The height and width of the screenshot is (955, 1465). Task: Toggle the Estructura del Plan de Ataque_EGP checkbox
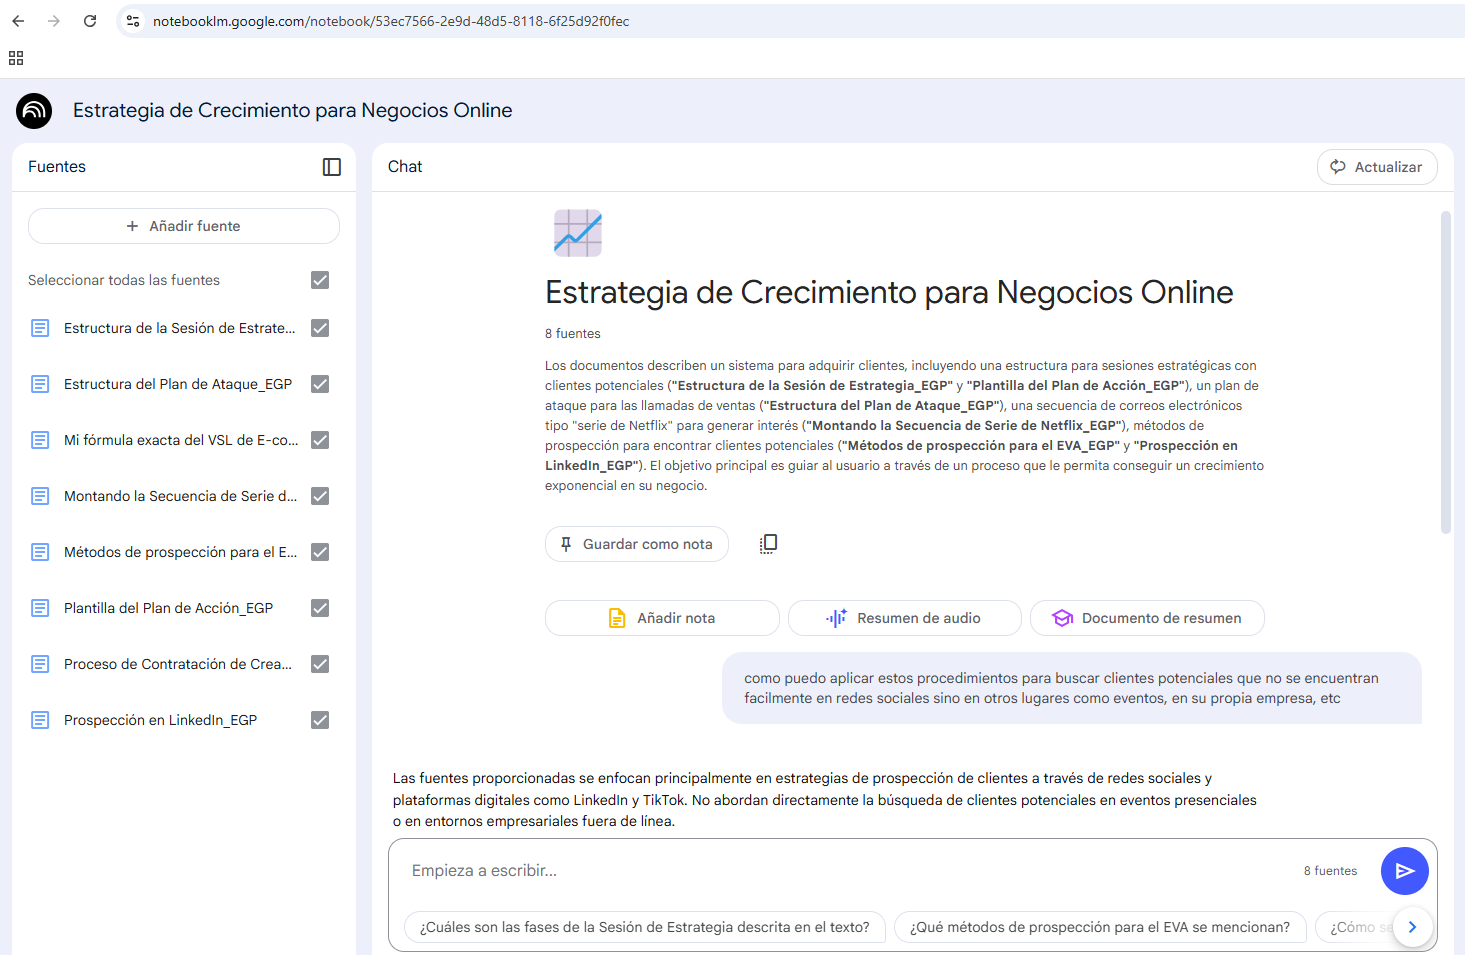tap(320, 384)
